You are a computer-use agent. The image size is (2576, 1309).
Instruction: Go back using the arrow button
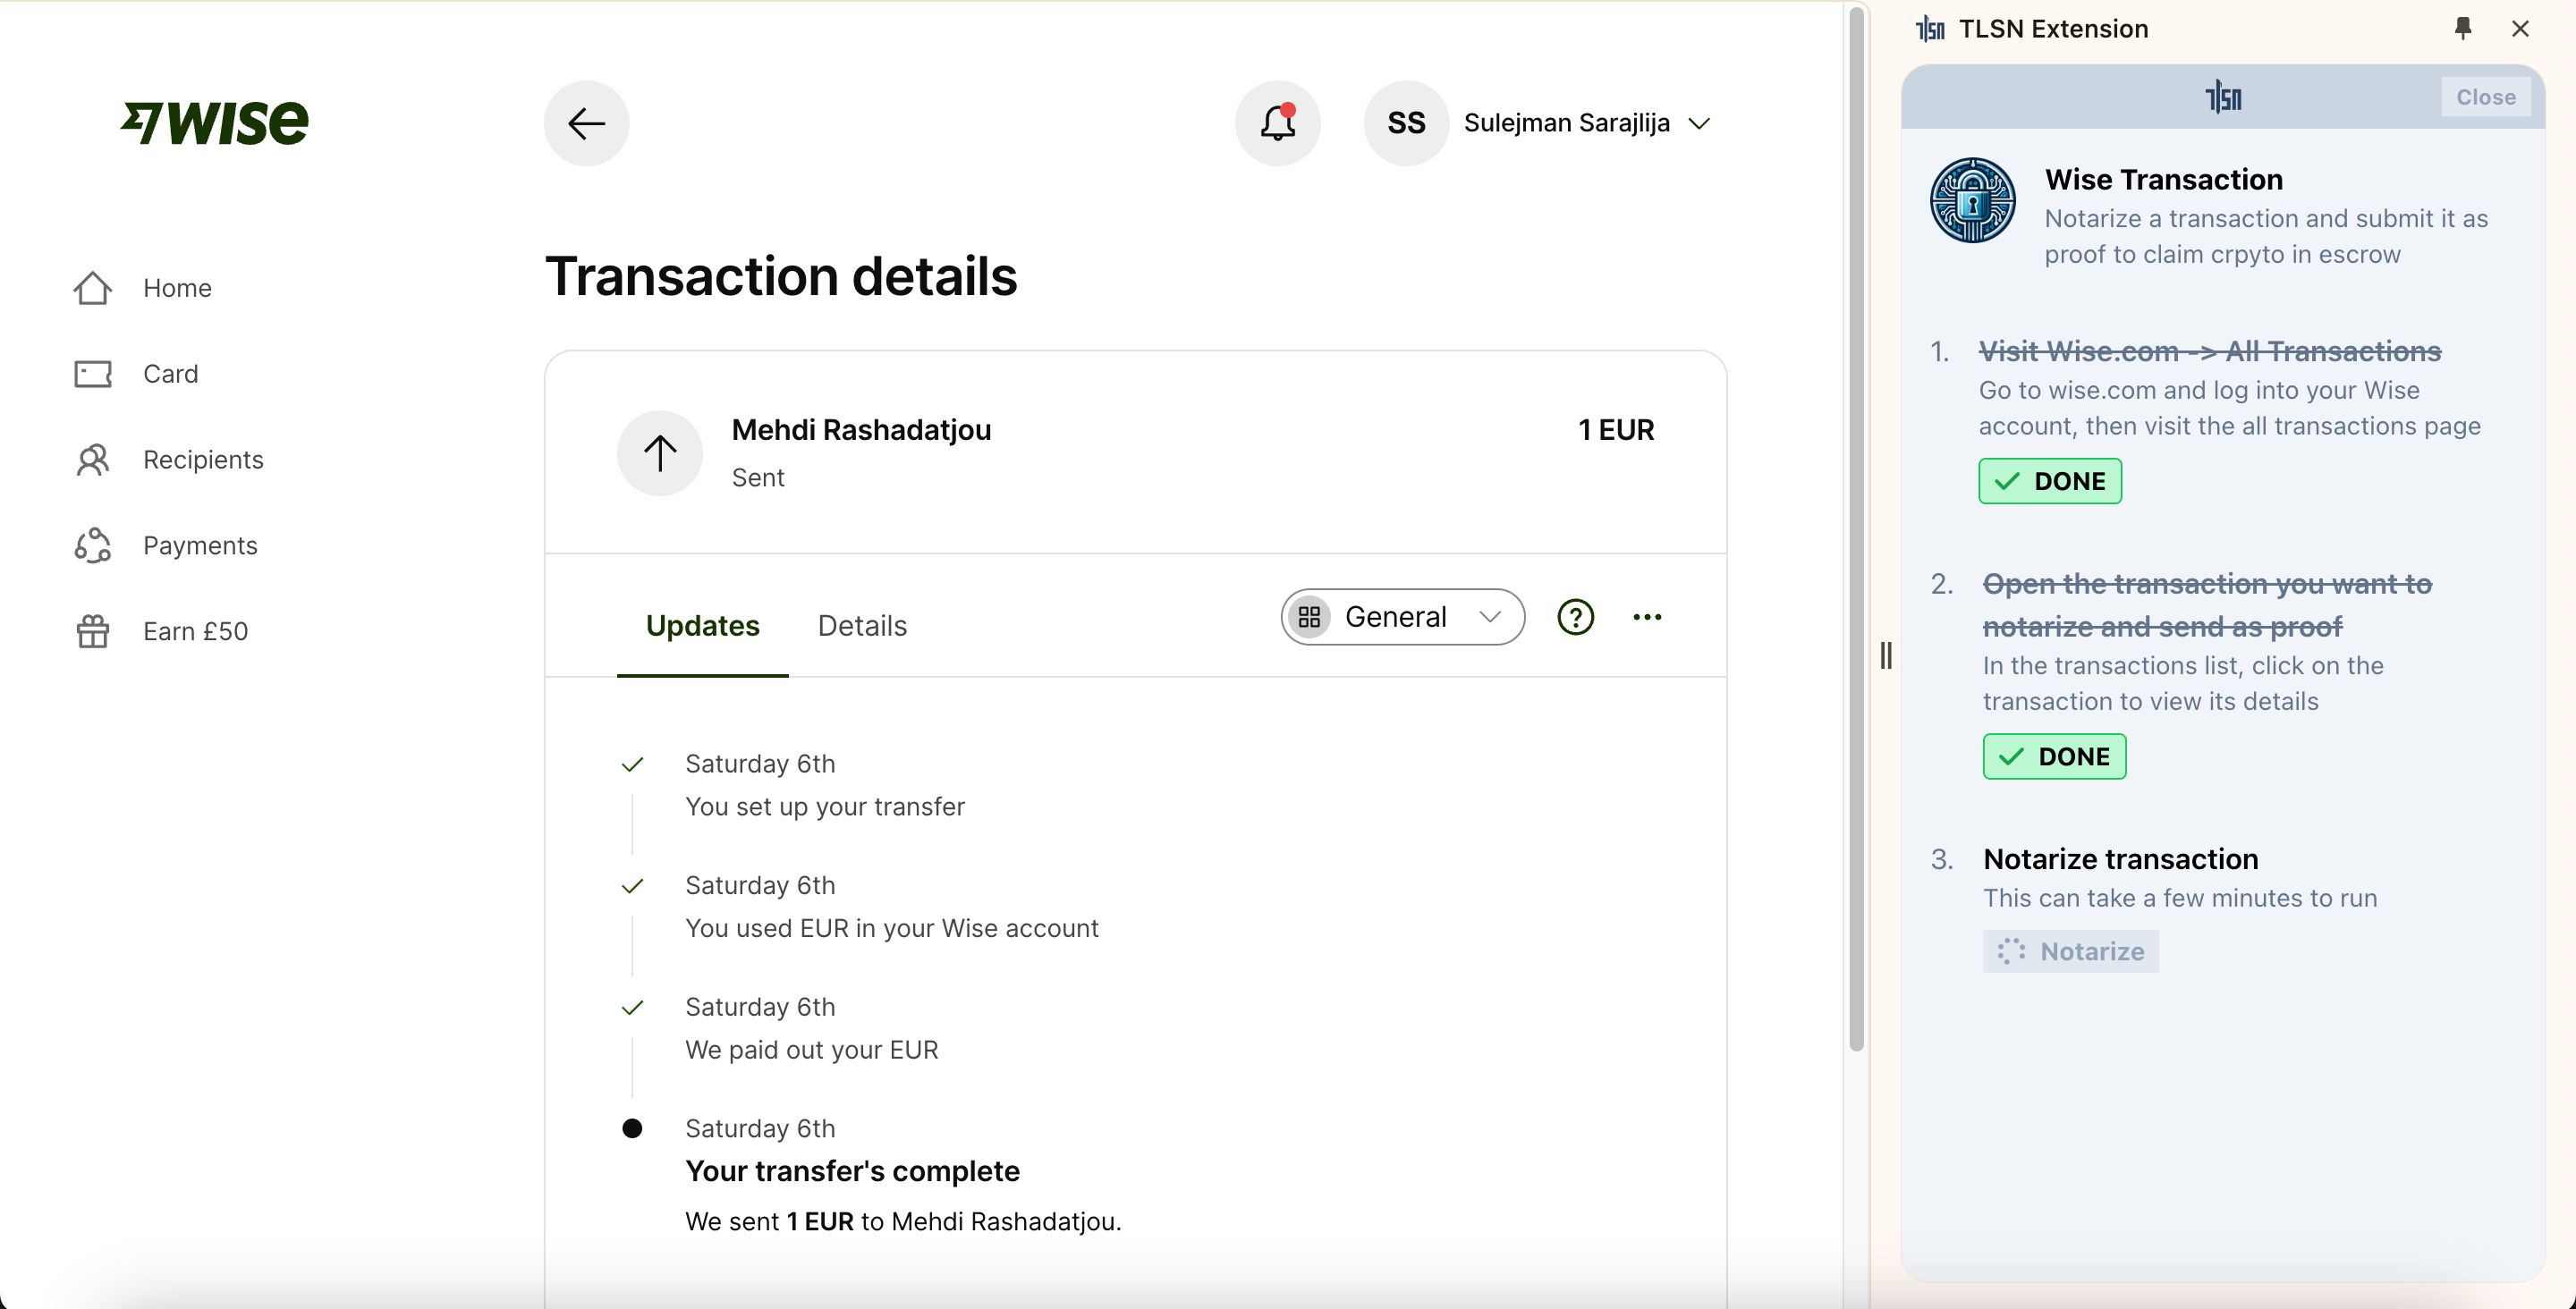click(x=586, y=123)
